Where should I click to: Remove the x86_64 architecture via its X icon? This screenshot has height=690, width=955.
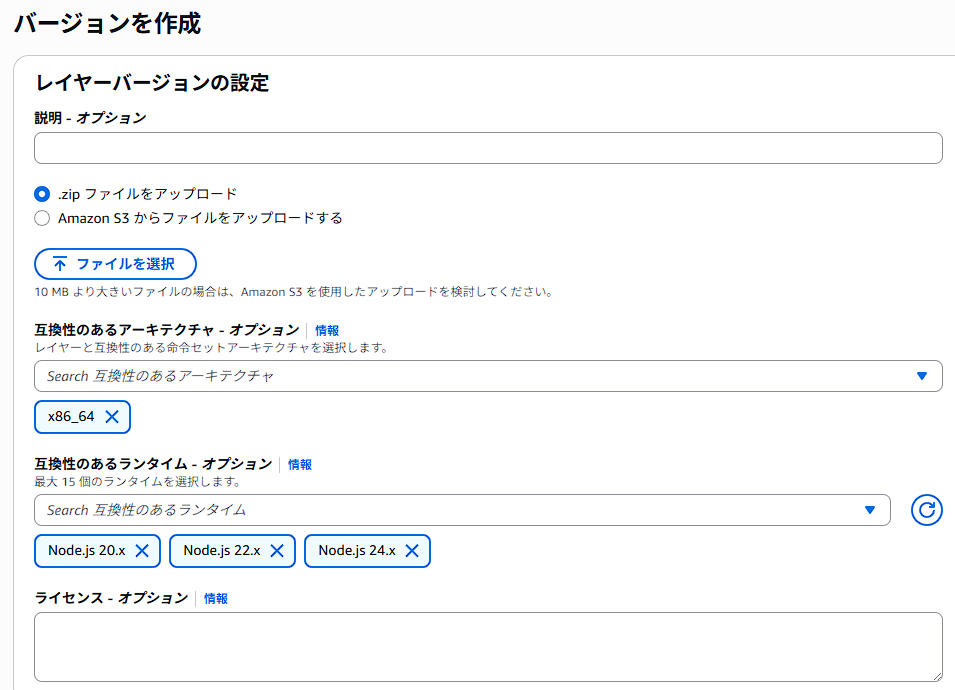pyautogui.click(x=110, y=417)
